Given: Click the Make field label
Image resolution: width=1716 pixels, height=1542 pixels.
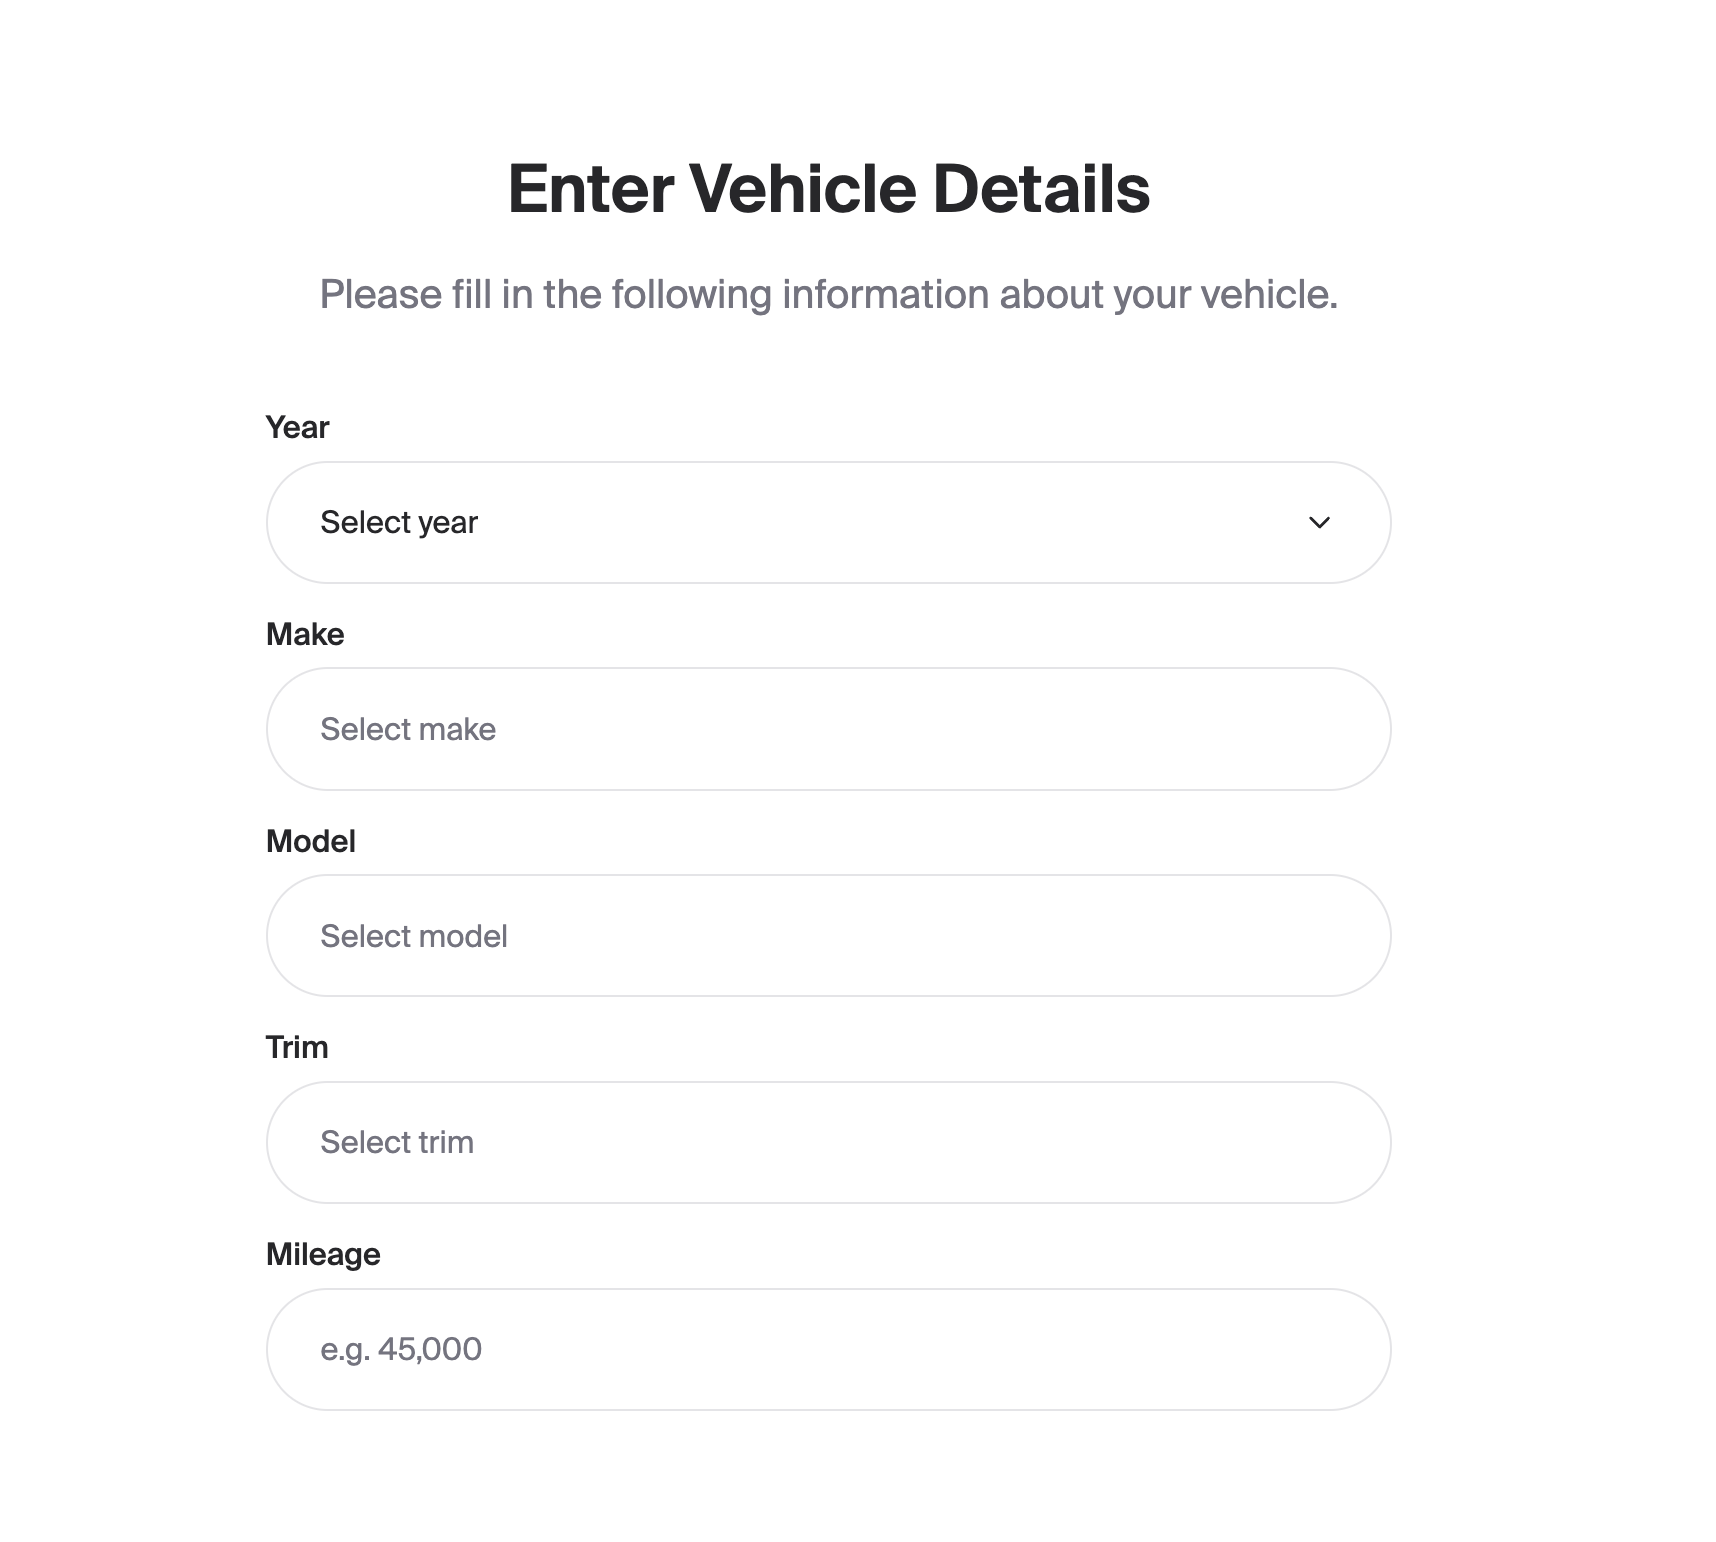Looking at the screenshot, I should point(305,634).
